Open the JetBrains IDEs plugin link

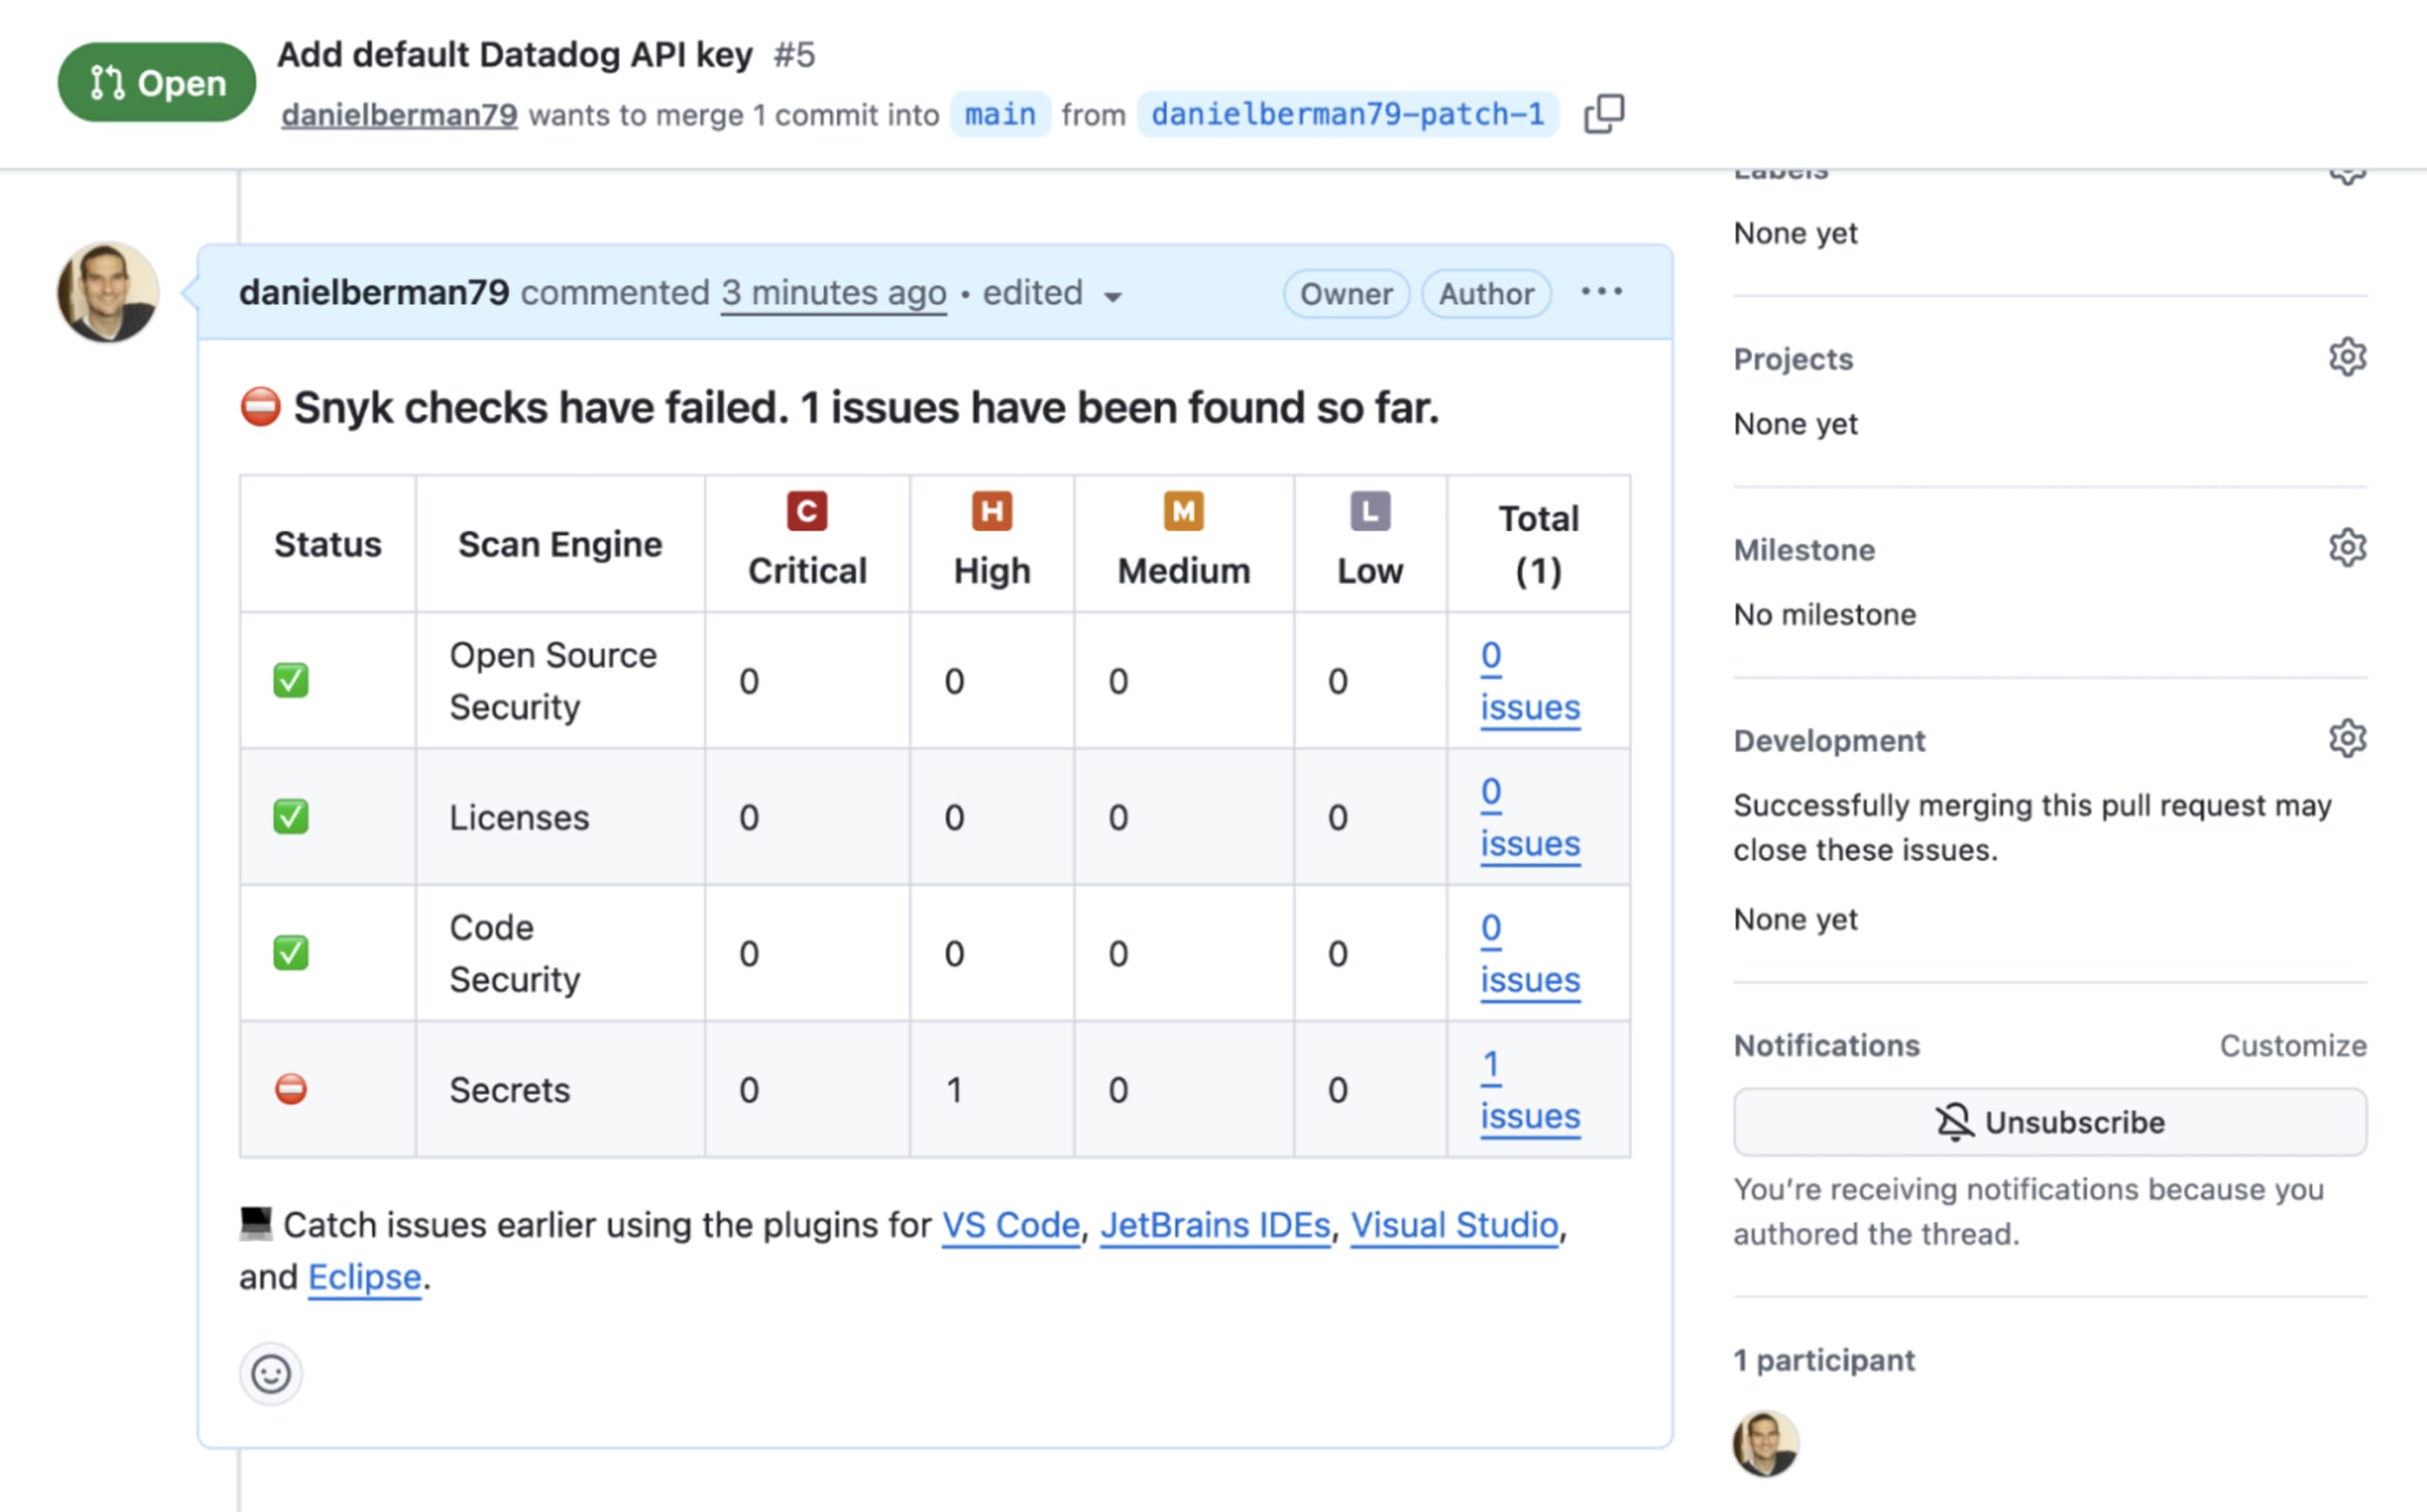point(1215,1225)
